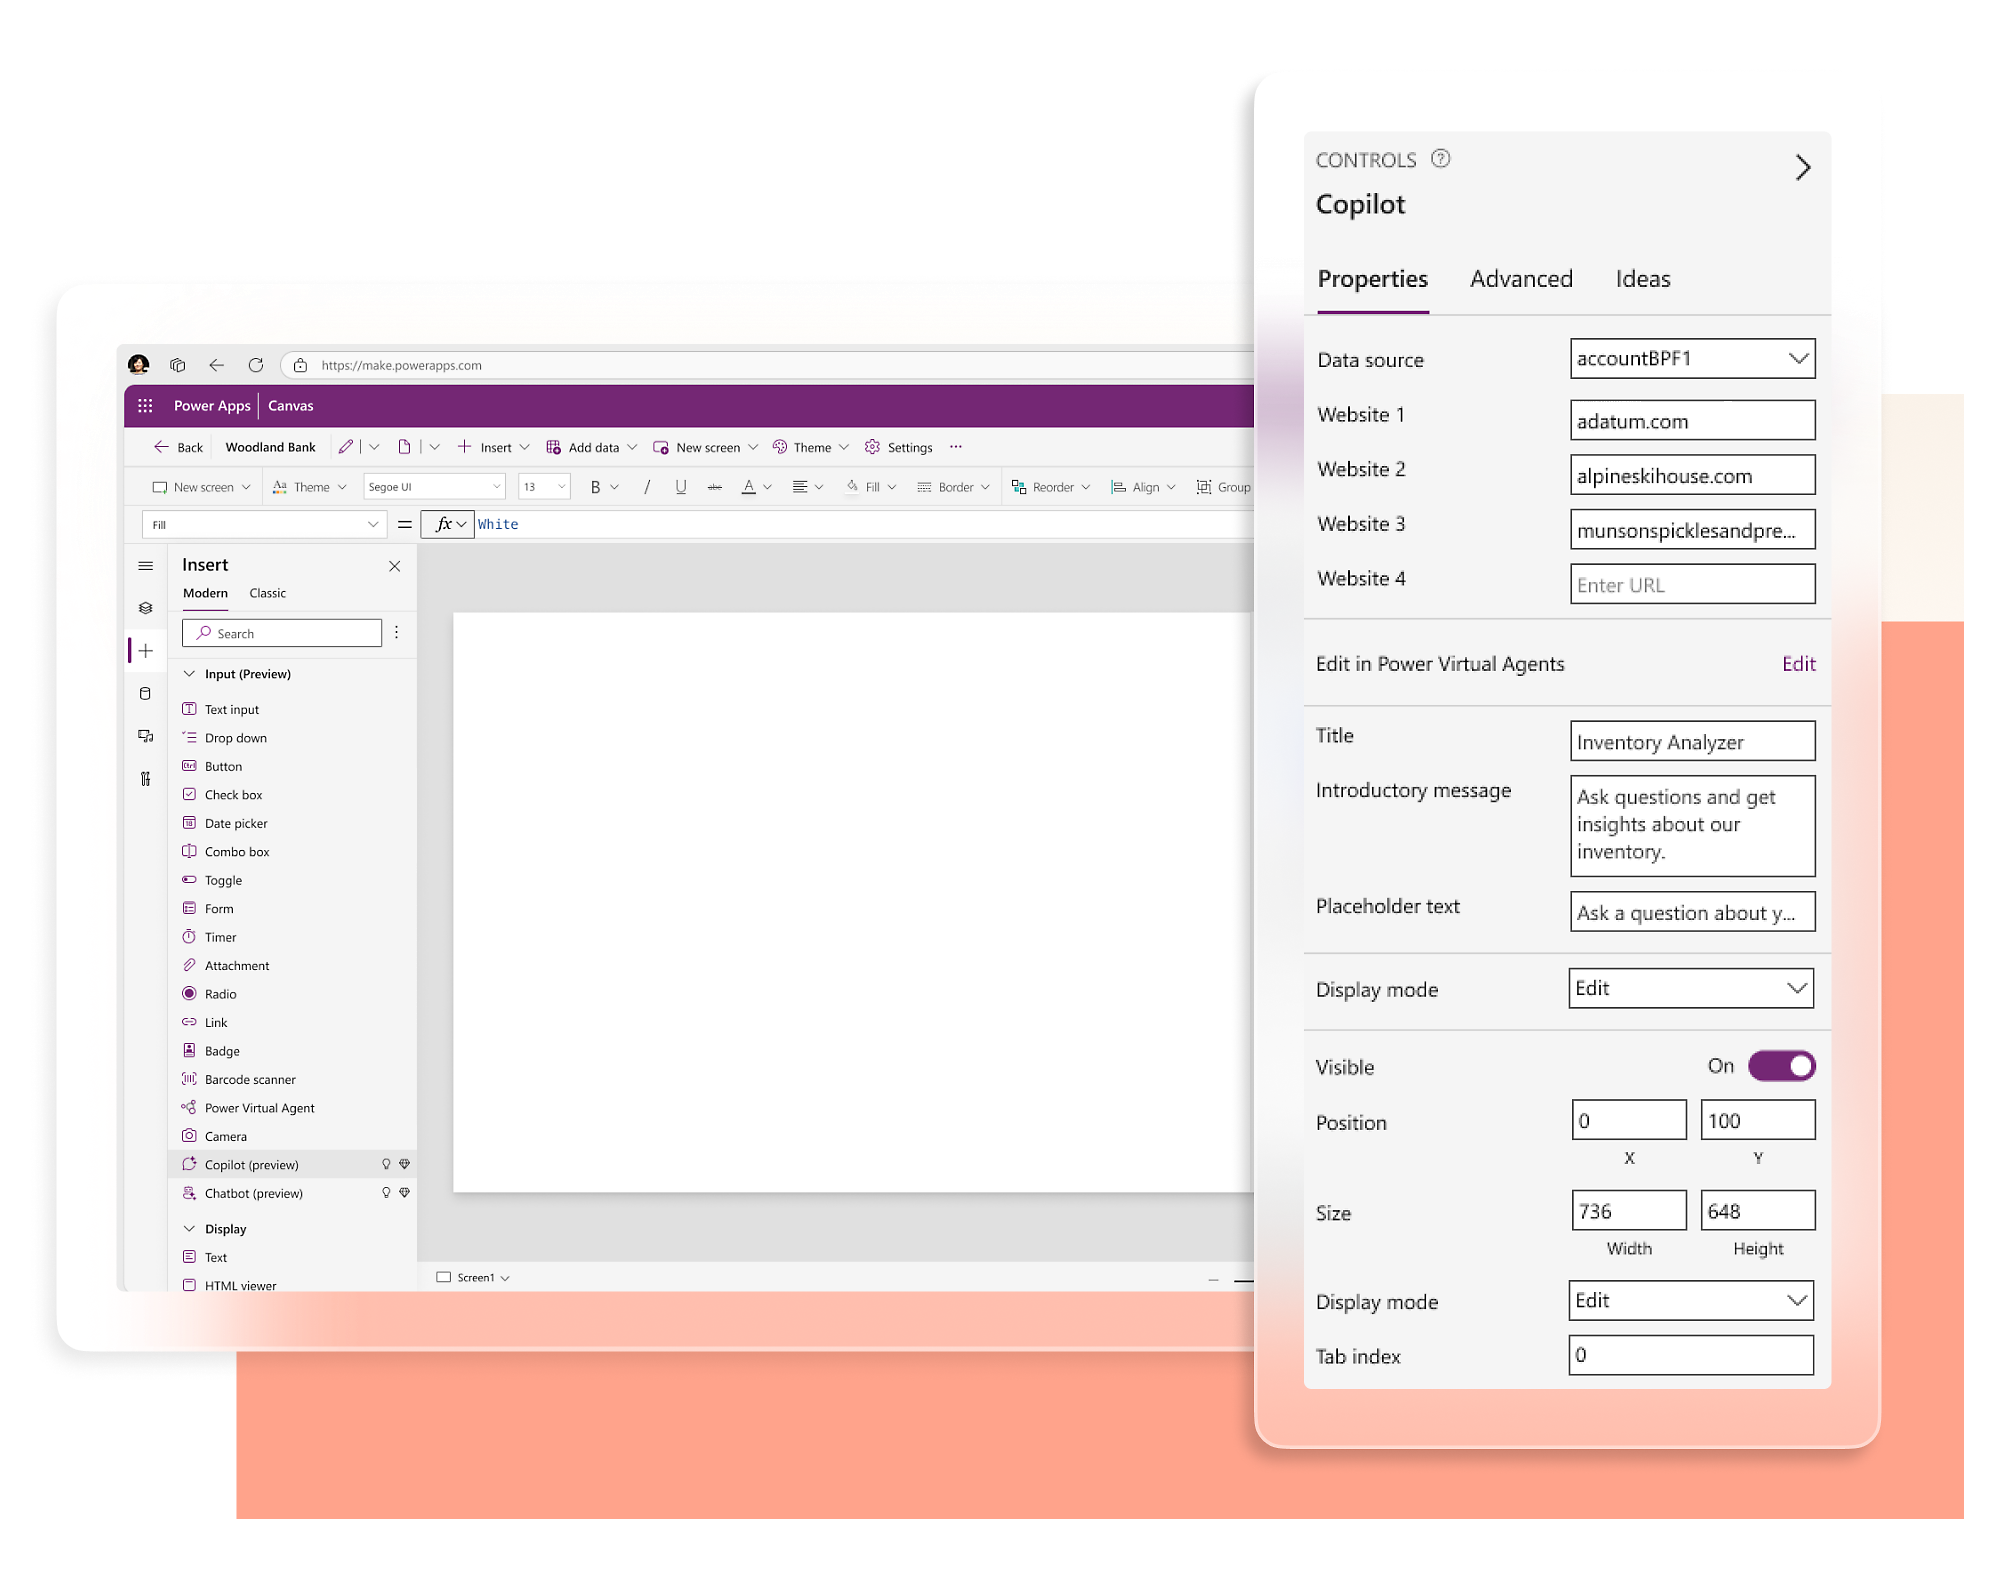Viewport: 2000px width, 1590px height.
Task: Click the Power Virtual Agent insert icon
Action: 187,1104
